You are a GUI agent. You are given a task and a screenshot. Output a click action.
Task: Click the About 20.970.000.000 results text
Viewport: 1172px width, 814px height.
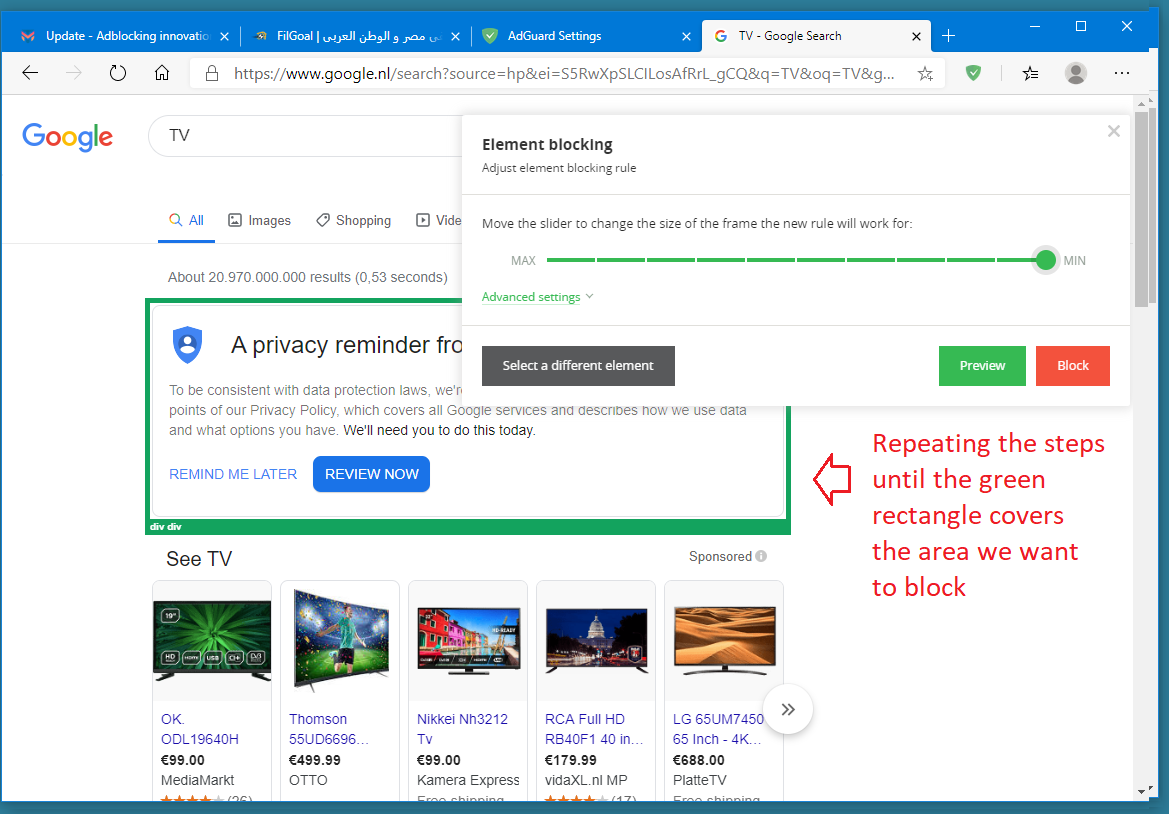tap(307, 277)
